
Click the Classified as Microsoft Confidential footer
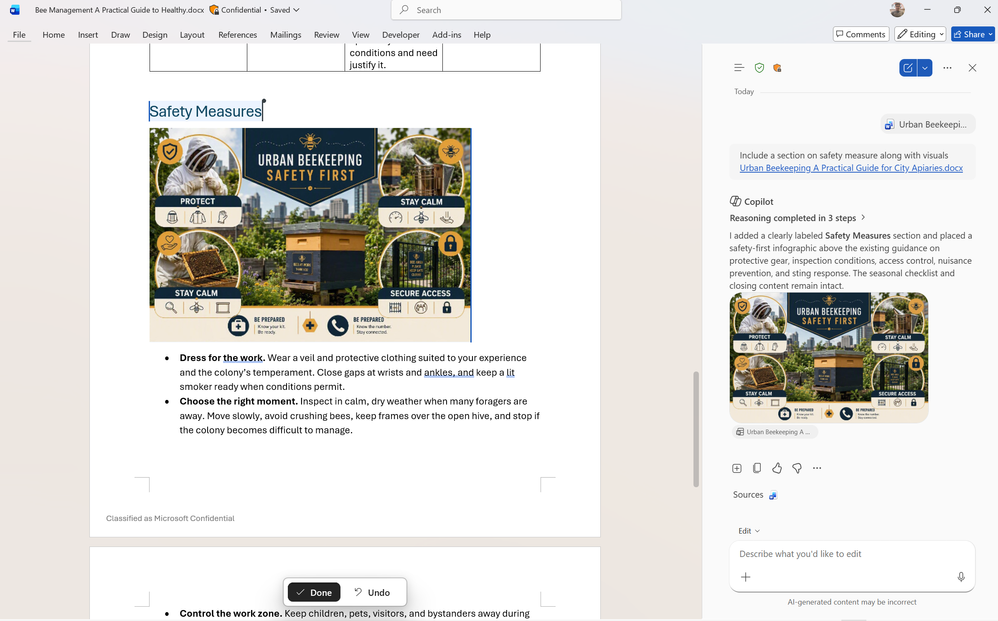click(170, 519)
